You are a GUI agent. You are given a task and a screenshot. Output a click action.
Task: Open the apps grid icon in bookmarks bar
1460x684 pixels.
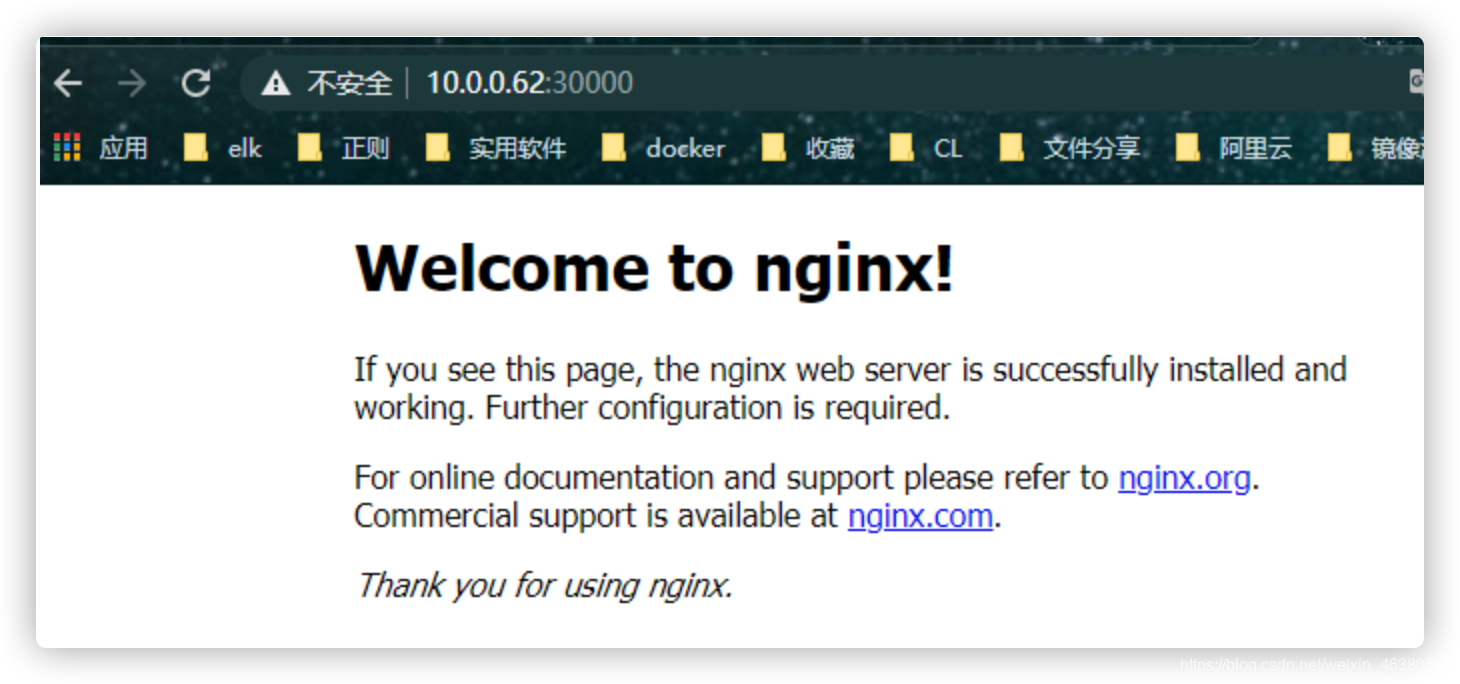(x=67, y=147)
